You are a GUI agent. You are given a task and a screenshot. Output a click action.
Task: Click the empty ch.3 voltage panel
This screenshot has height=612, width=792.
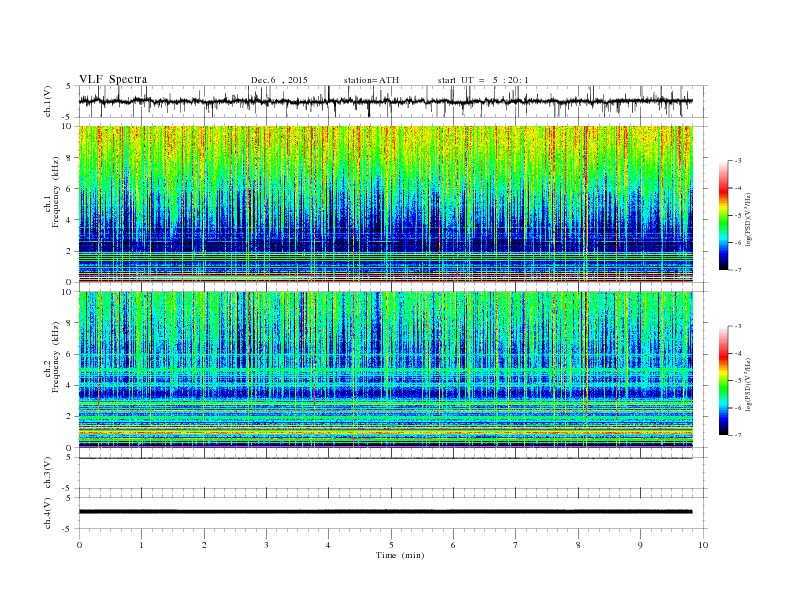pyautogui.click(x=392, y=473)
